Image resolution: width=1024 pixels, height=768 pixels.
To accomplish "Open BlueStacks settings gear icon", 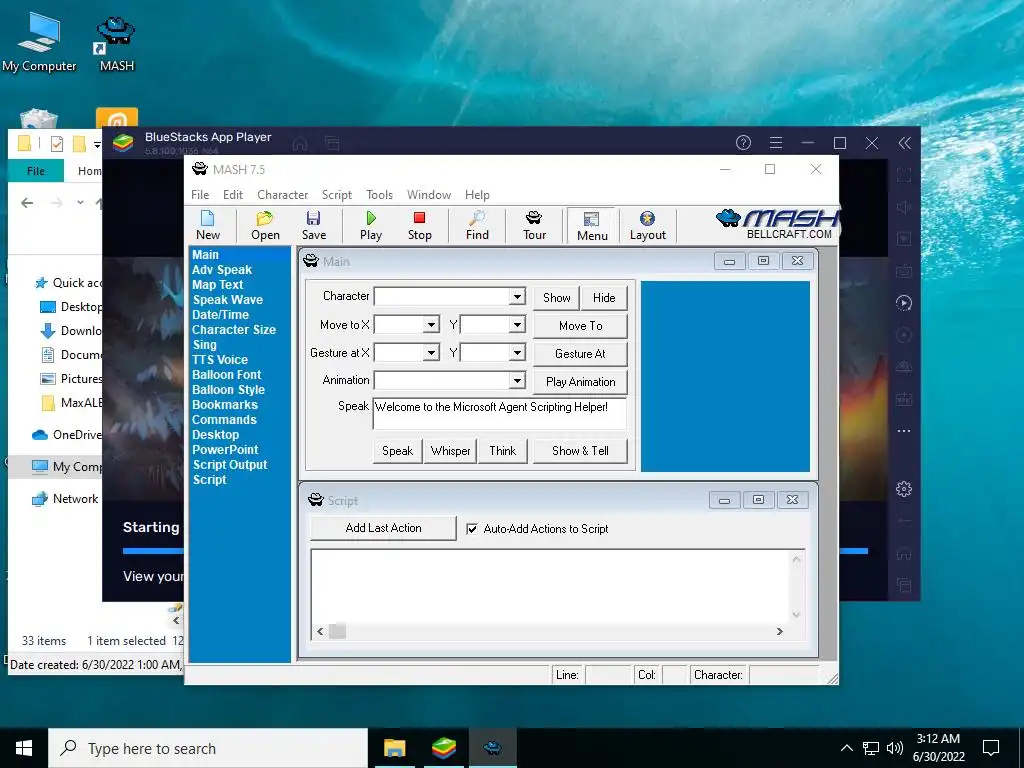I will (904, 488).
